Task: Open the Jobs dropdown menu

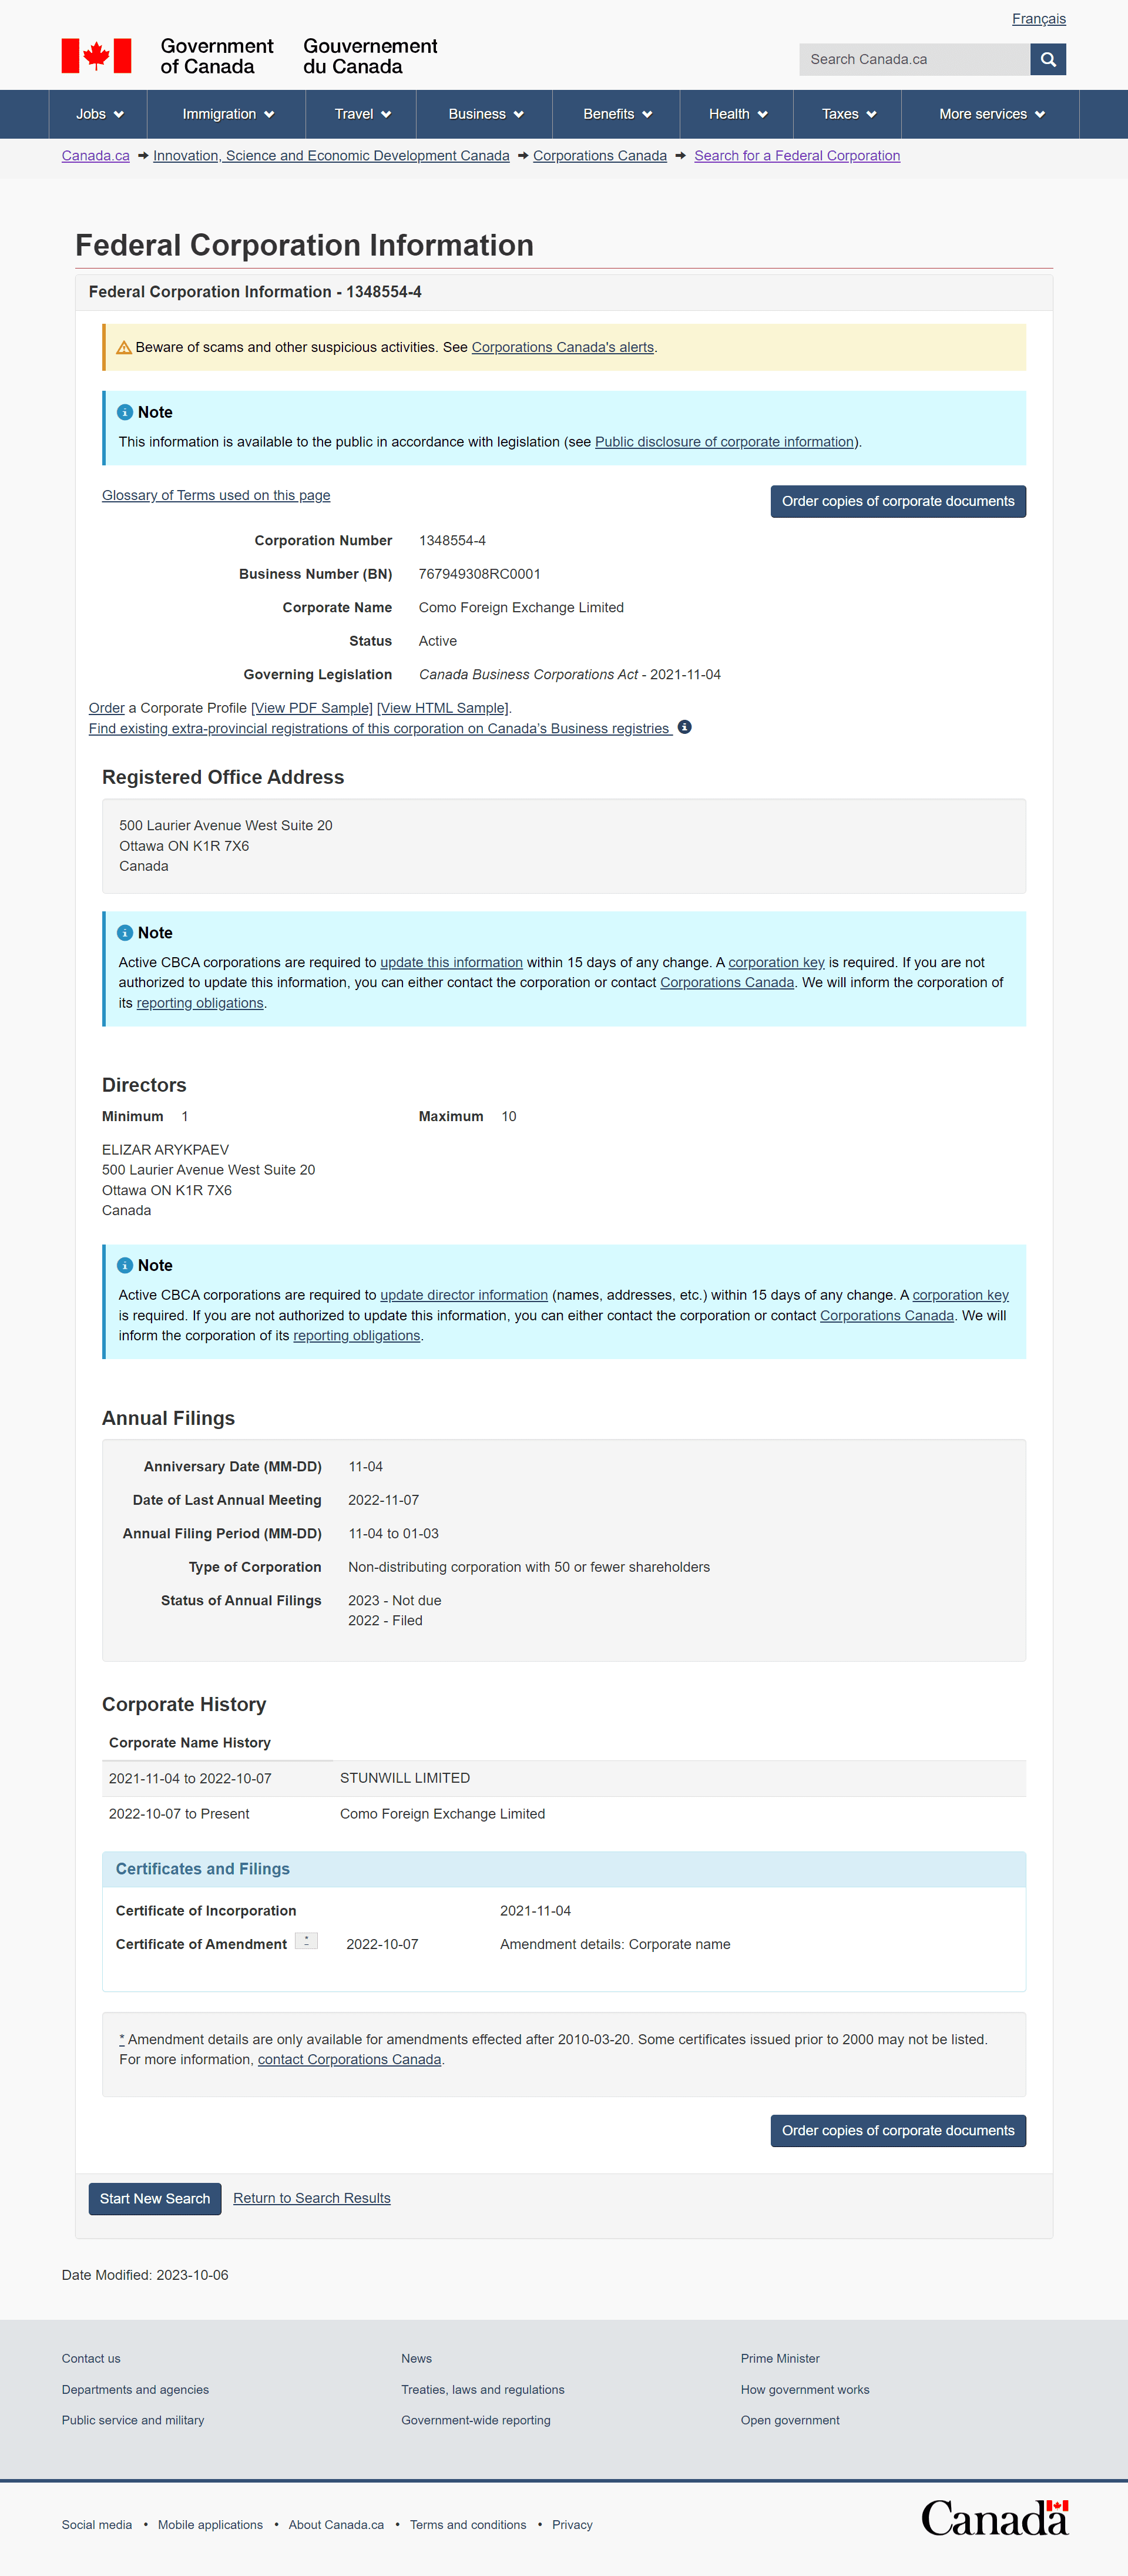Action: (92, 117)
